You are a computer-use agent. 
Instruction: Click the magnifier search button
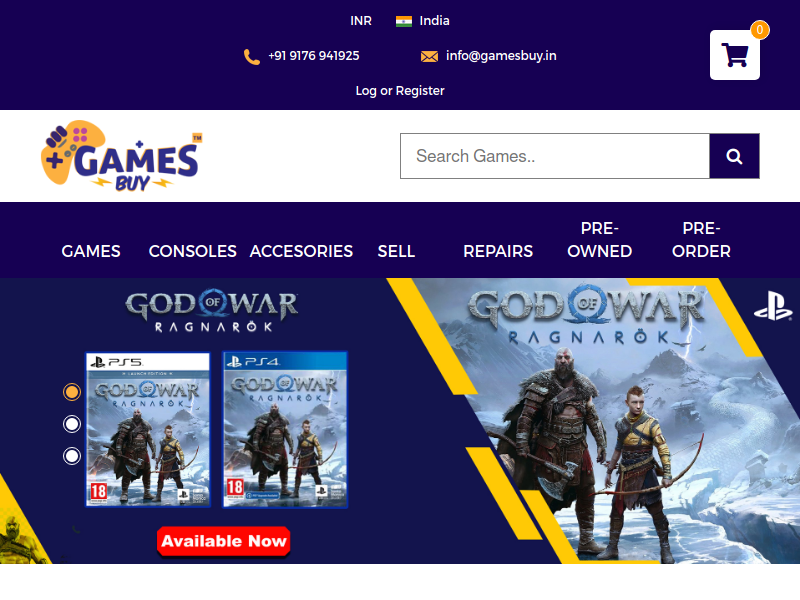[x=734, y=156]
